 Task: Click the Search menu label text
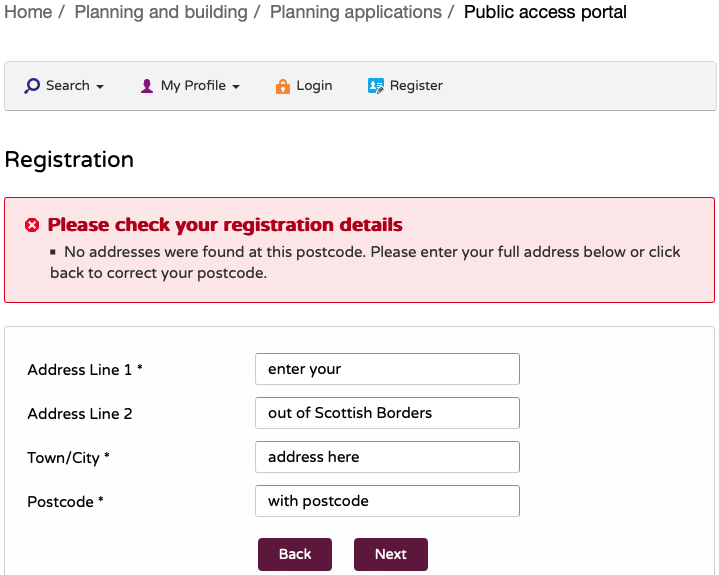(x=68, y=86)
